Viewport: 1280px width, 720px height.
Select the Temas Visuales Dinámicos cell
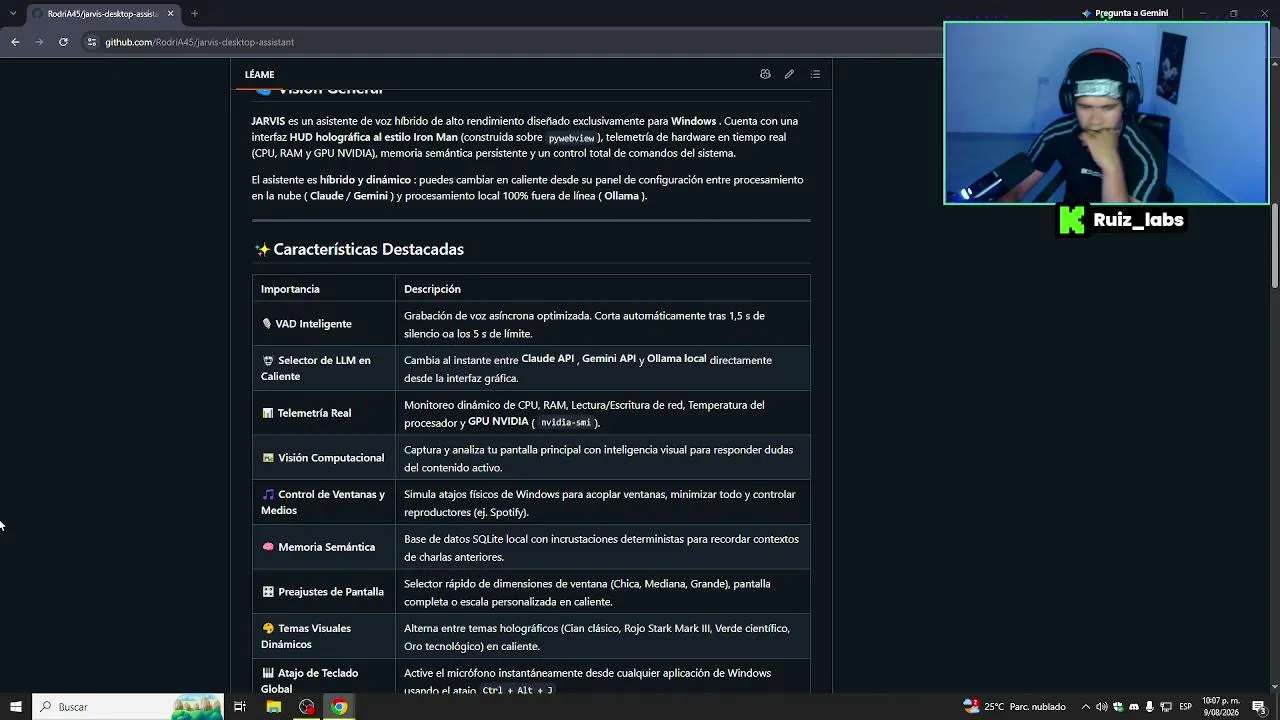(323, 636)
